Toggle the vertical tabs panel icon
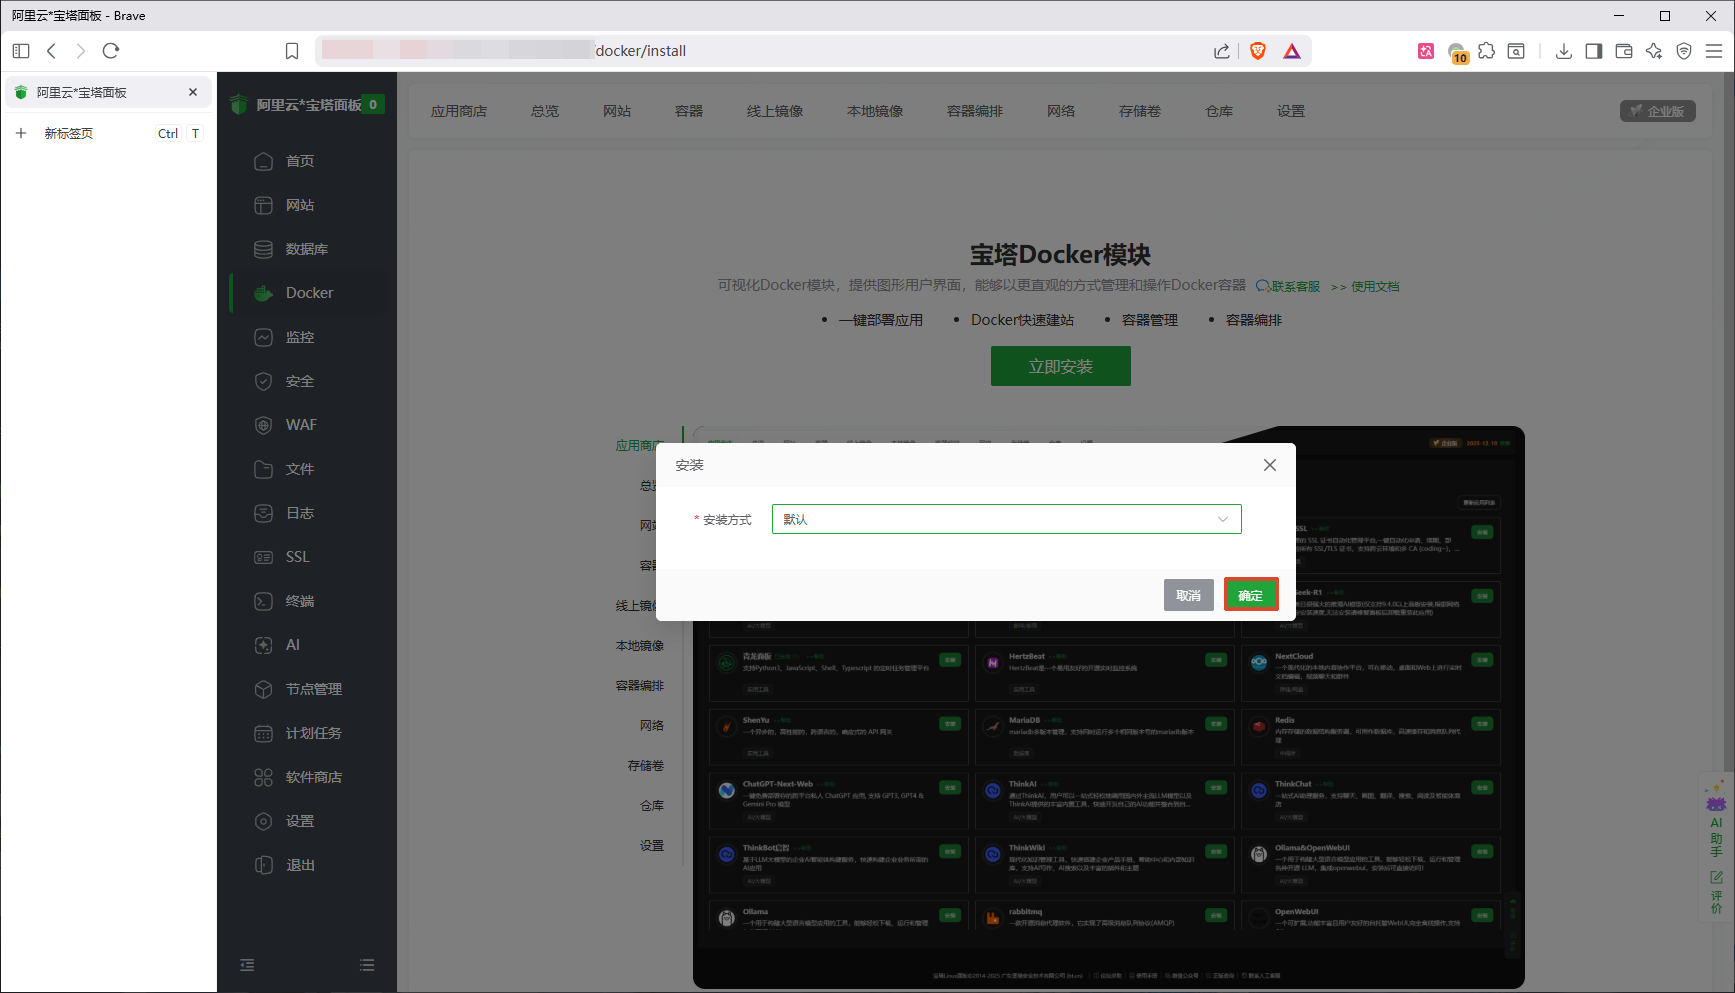This screenshot has width=1735, height=993. pyautogui.click(x=21, y=51)
